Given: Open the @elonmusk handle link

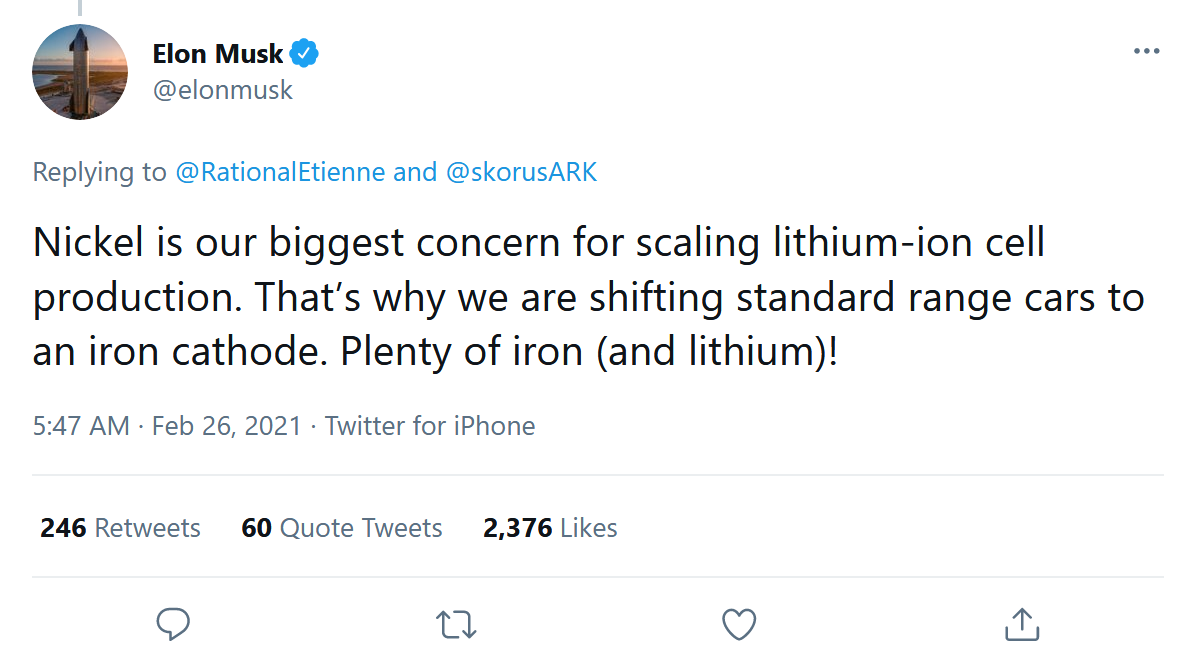Looking at the screenshot, I should click(x=223, y=90).
